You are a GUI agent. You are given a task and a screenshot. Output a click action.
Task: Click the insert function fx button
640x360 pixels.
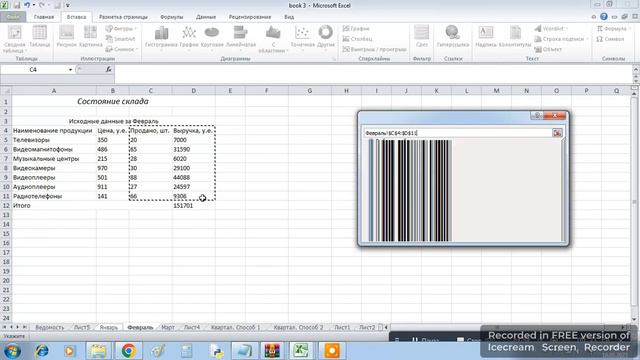pyautogui.click(x=108, y=70)
